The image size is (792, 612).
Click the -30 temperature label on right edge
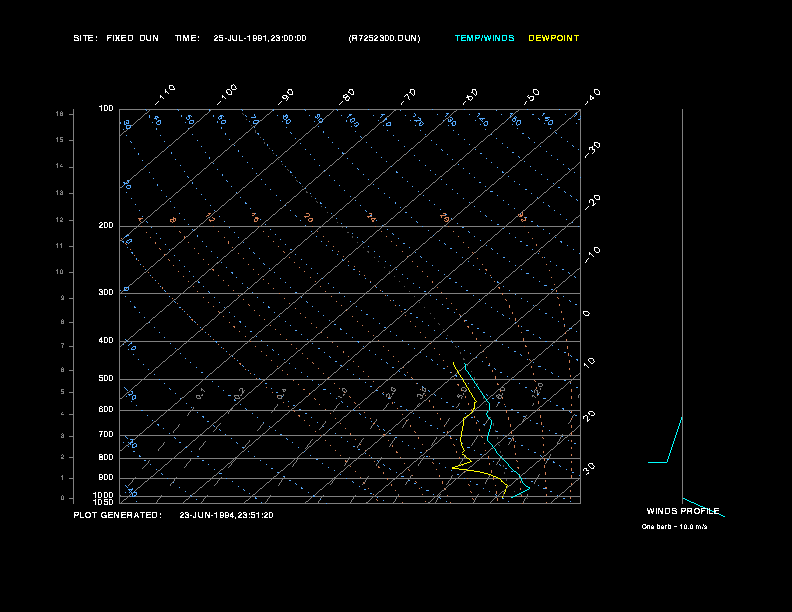coord(593,150)
